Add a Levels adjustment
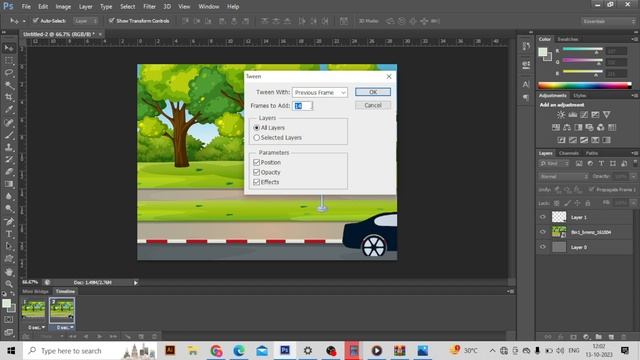Screen dimensions: 640x360 pyautogui.click(x=573, y=115)
